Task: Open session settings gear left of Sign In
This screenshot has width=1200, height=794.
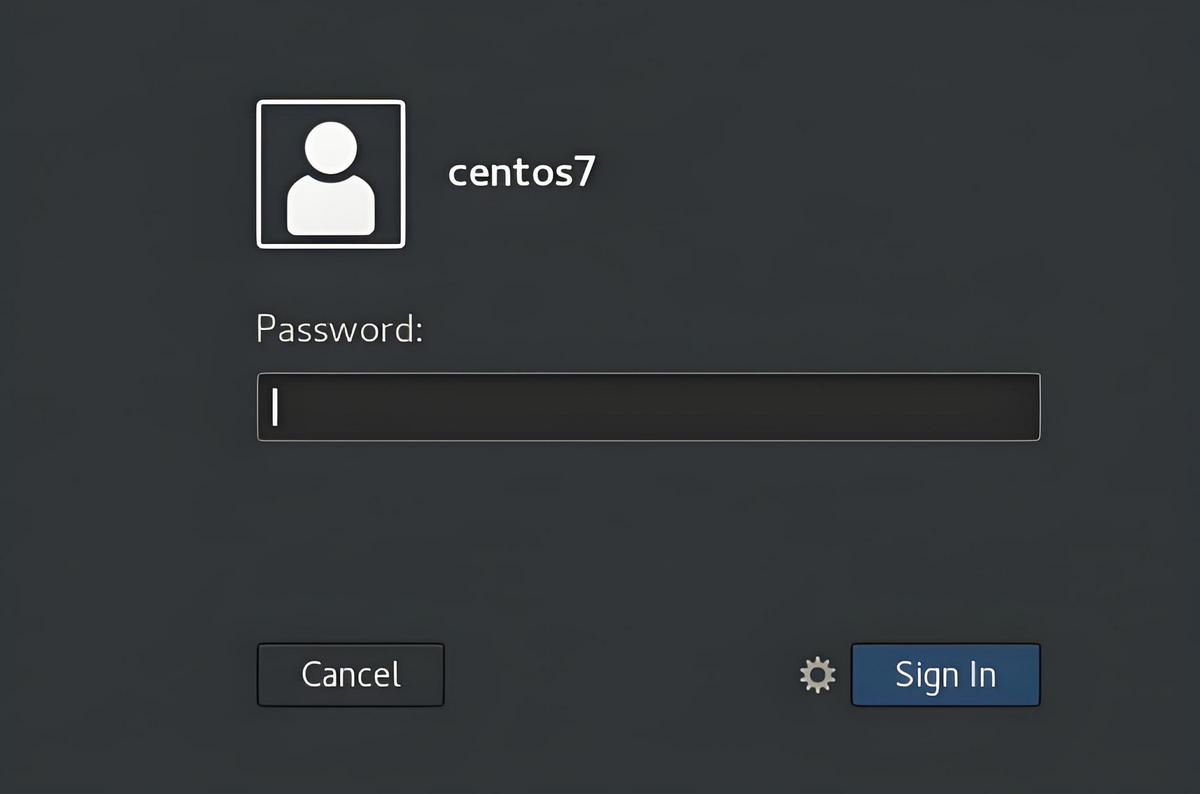Action: 818,675
